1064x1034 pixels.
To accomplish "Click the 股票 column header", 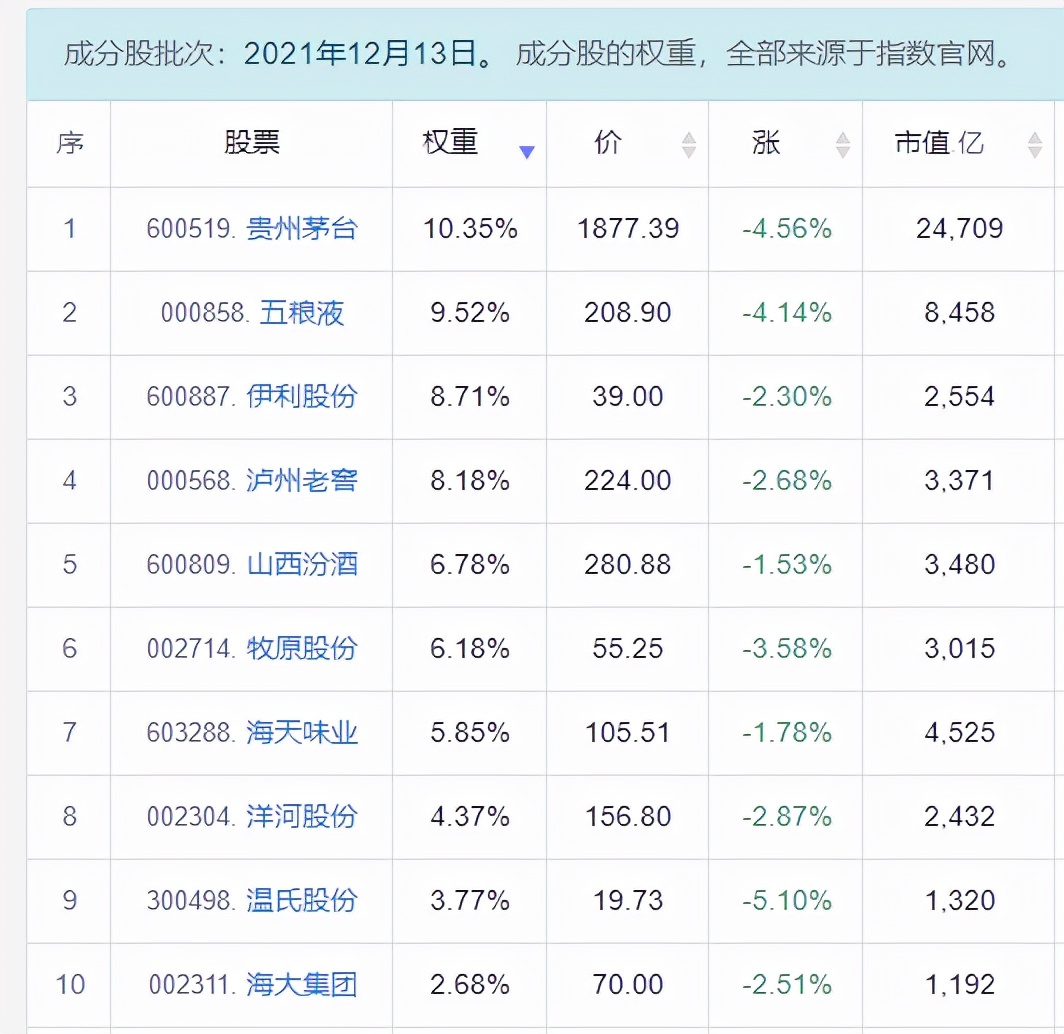I will [251, 143].
